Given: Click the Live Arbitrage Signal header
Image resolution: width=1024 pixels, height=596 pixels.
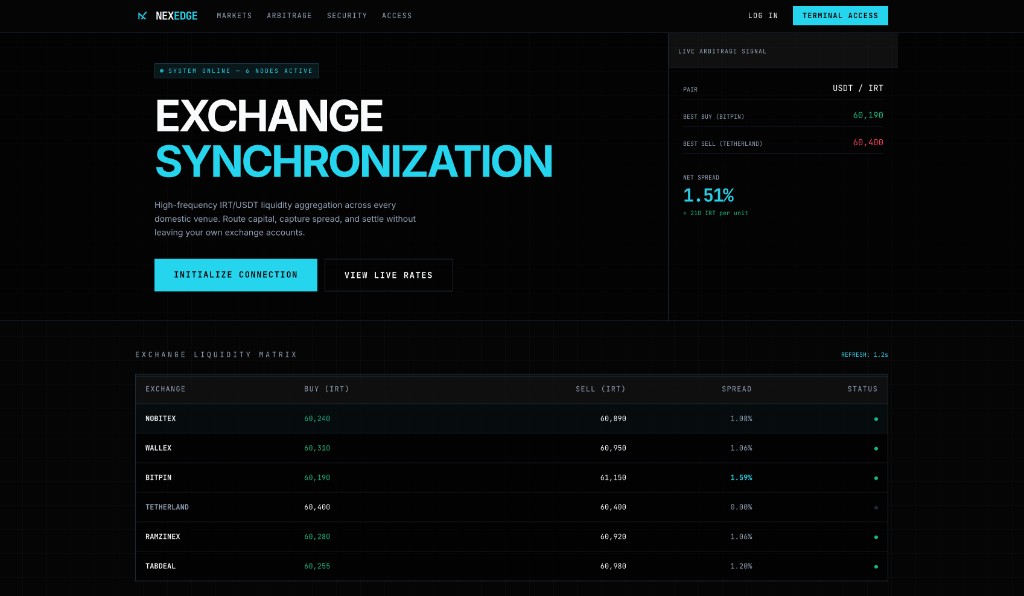Looking at the screenshot, I should (722, 51).
